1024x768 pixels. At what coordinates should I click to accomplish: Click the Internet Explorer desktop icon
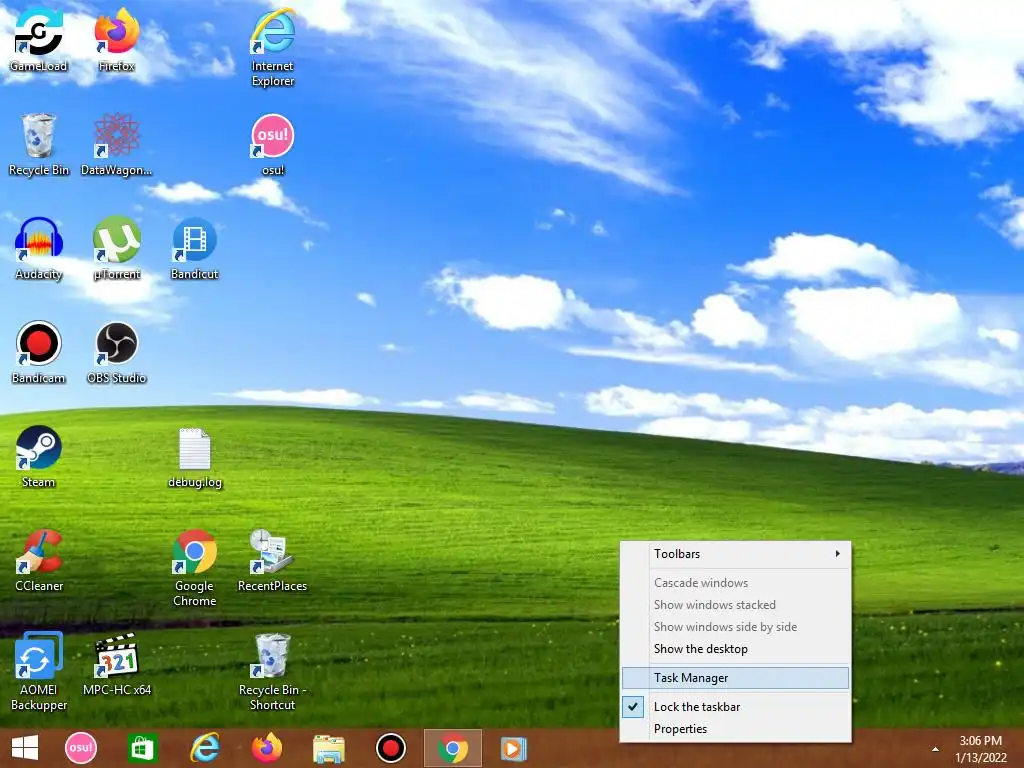pyautogui.click(x=273, y=47)
